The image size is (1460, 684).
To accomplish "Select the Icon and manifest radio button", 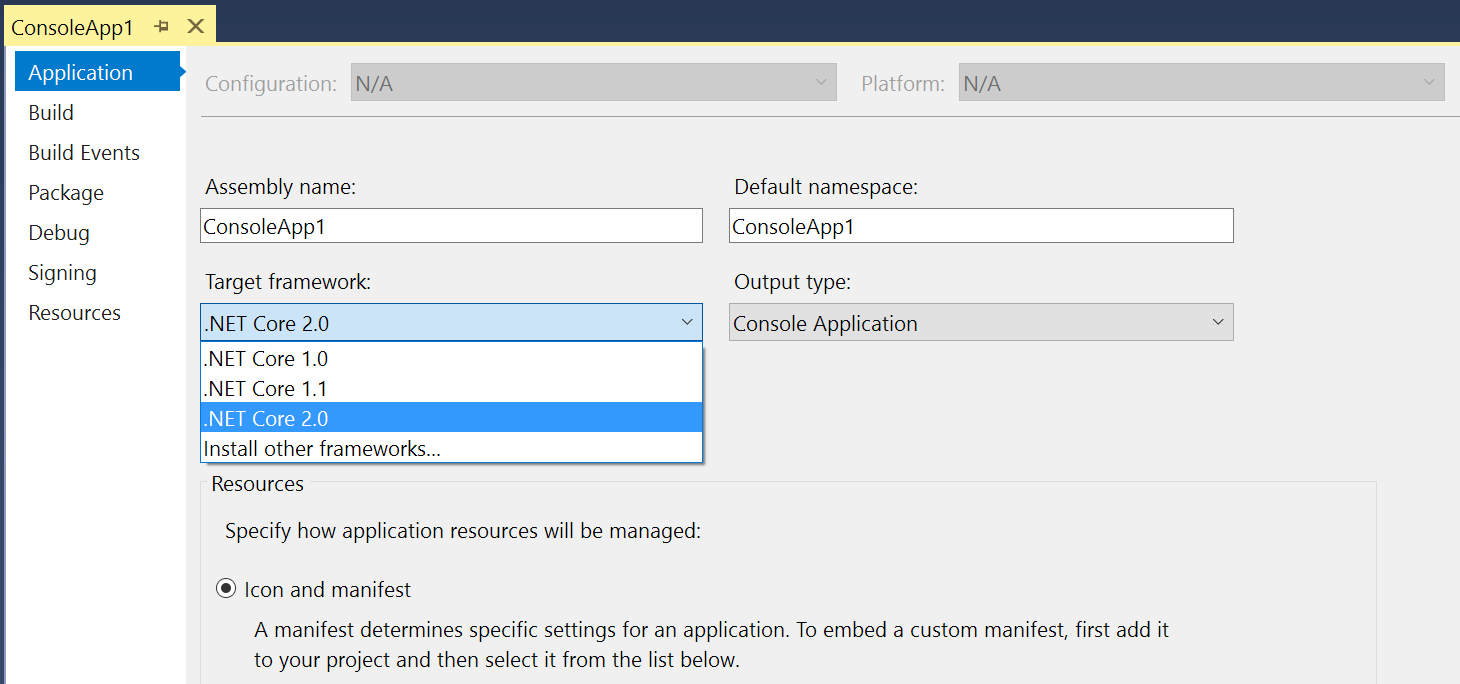I will [x=226, y=590].
